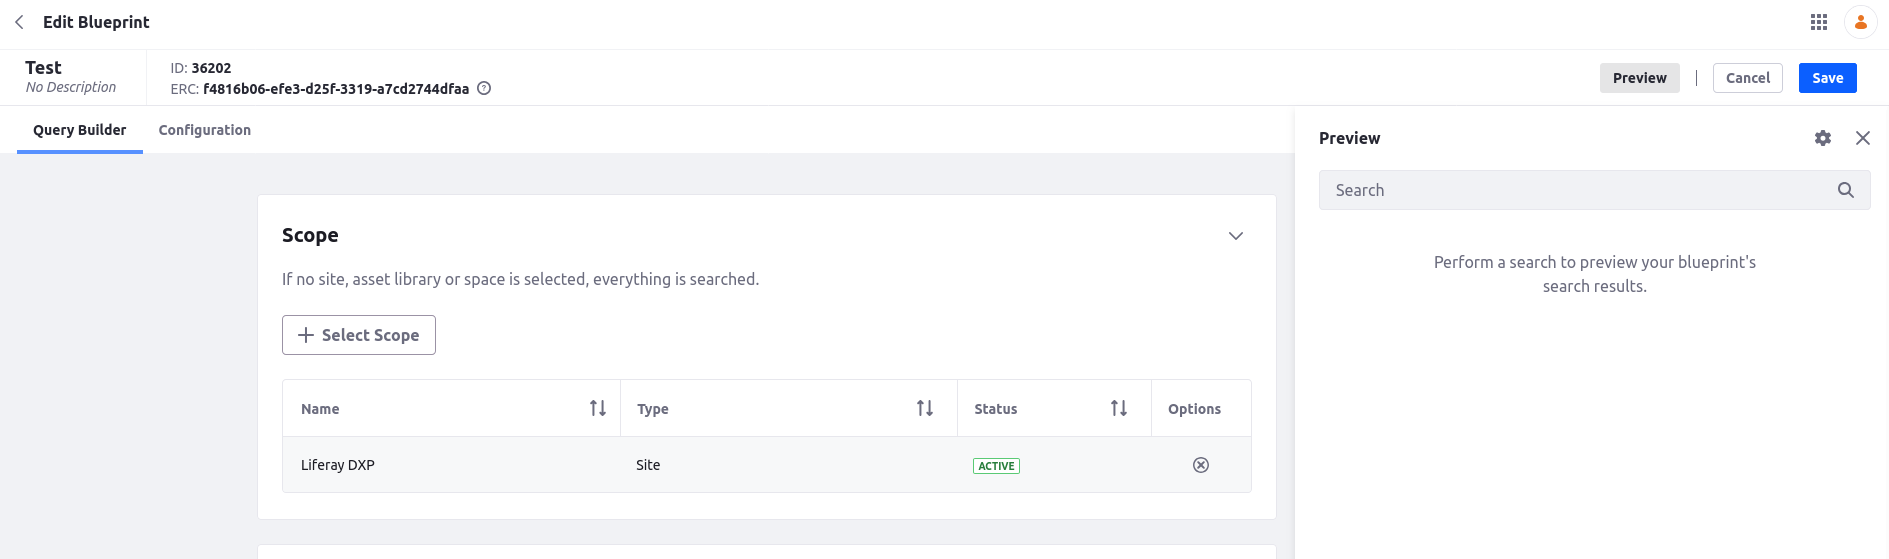This screenshot has width=1889, height=559.
Task: Click the ERC help question mark icon
Action: tap(484, 88)
